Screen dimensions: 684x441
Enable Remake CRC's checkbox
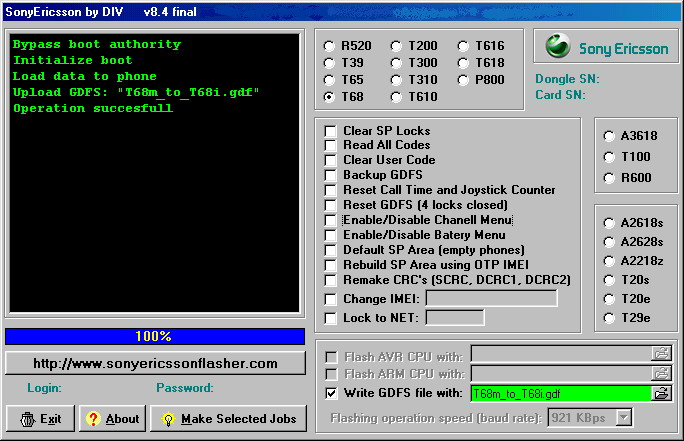tap(331, 280)
